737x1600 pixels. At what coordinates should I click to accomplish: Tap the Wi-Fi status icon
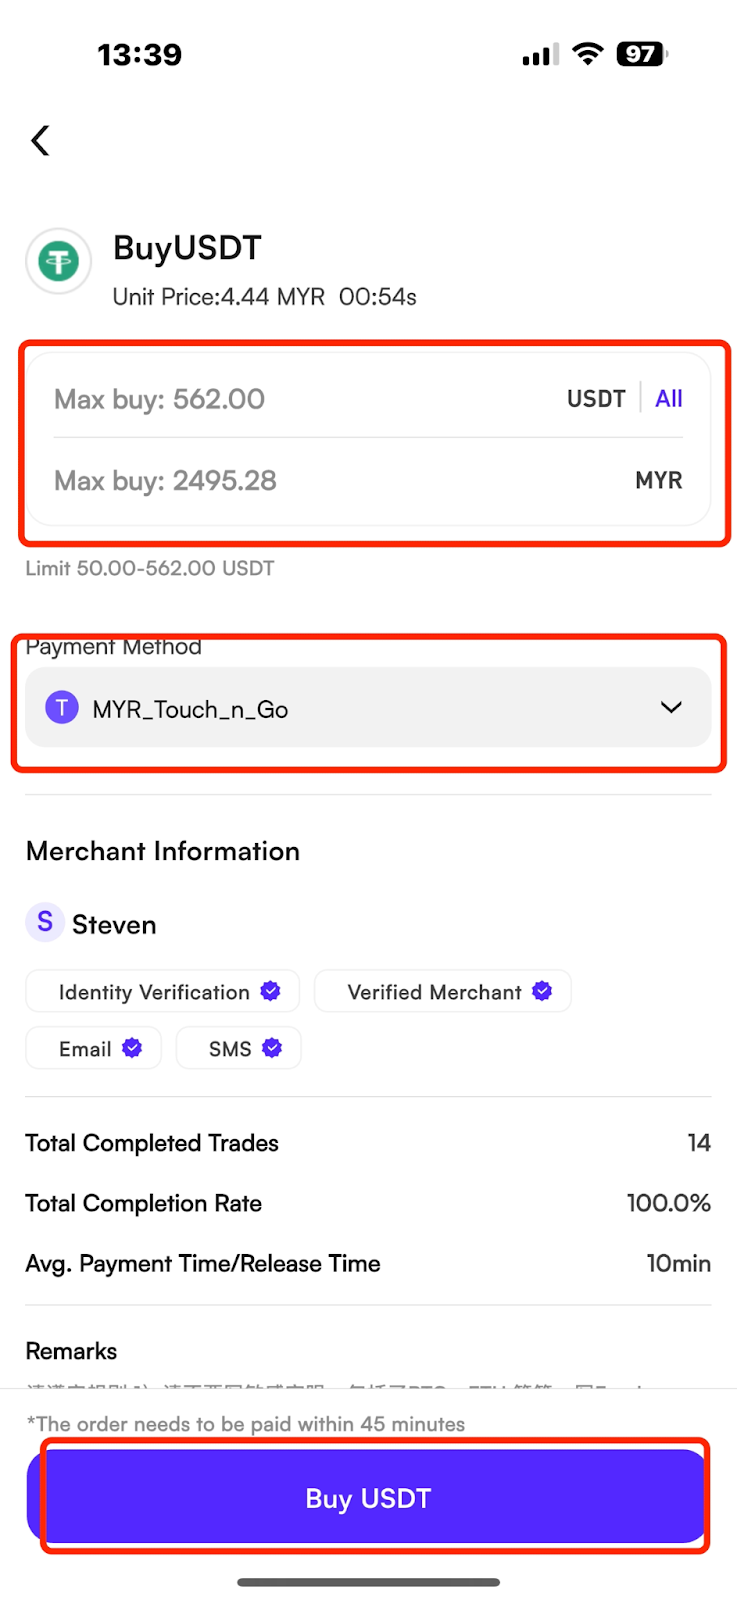[x=588, y=54]
